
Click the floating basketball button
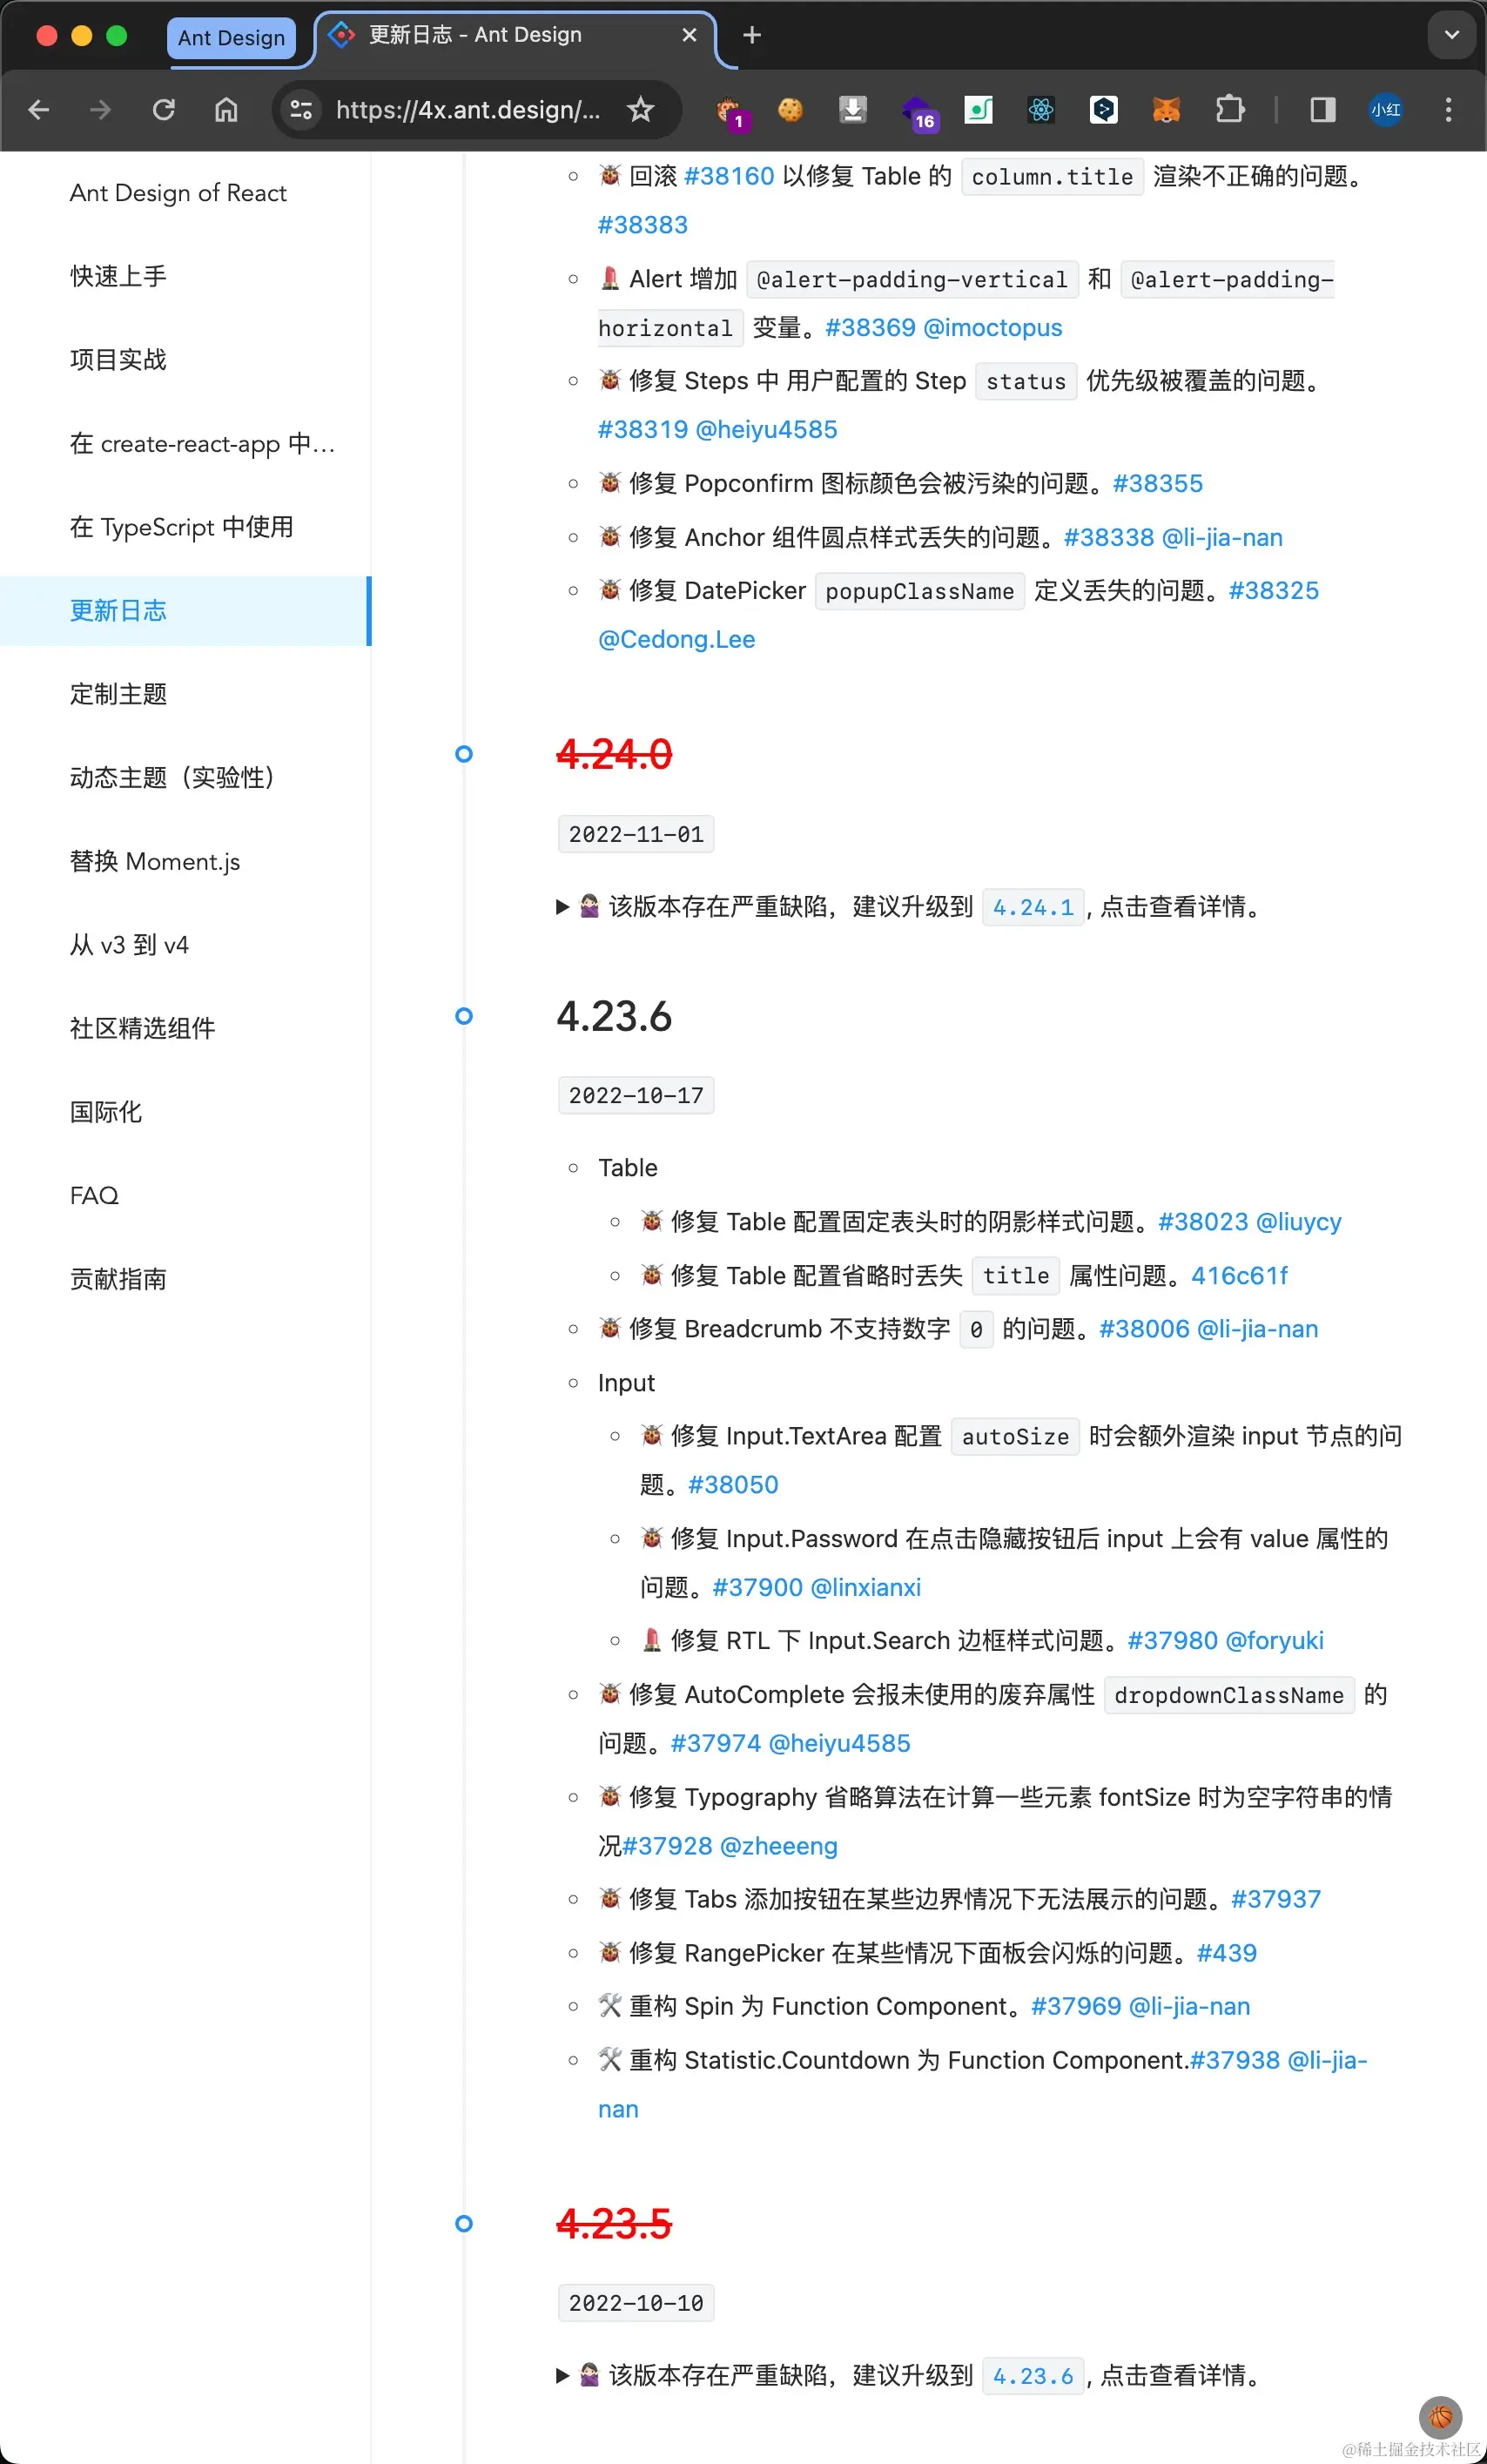[x=1440, y=2417]
